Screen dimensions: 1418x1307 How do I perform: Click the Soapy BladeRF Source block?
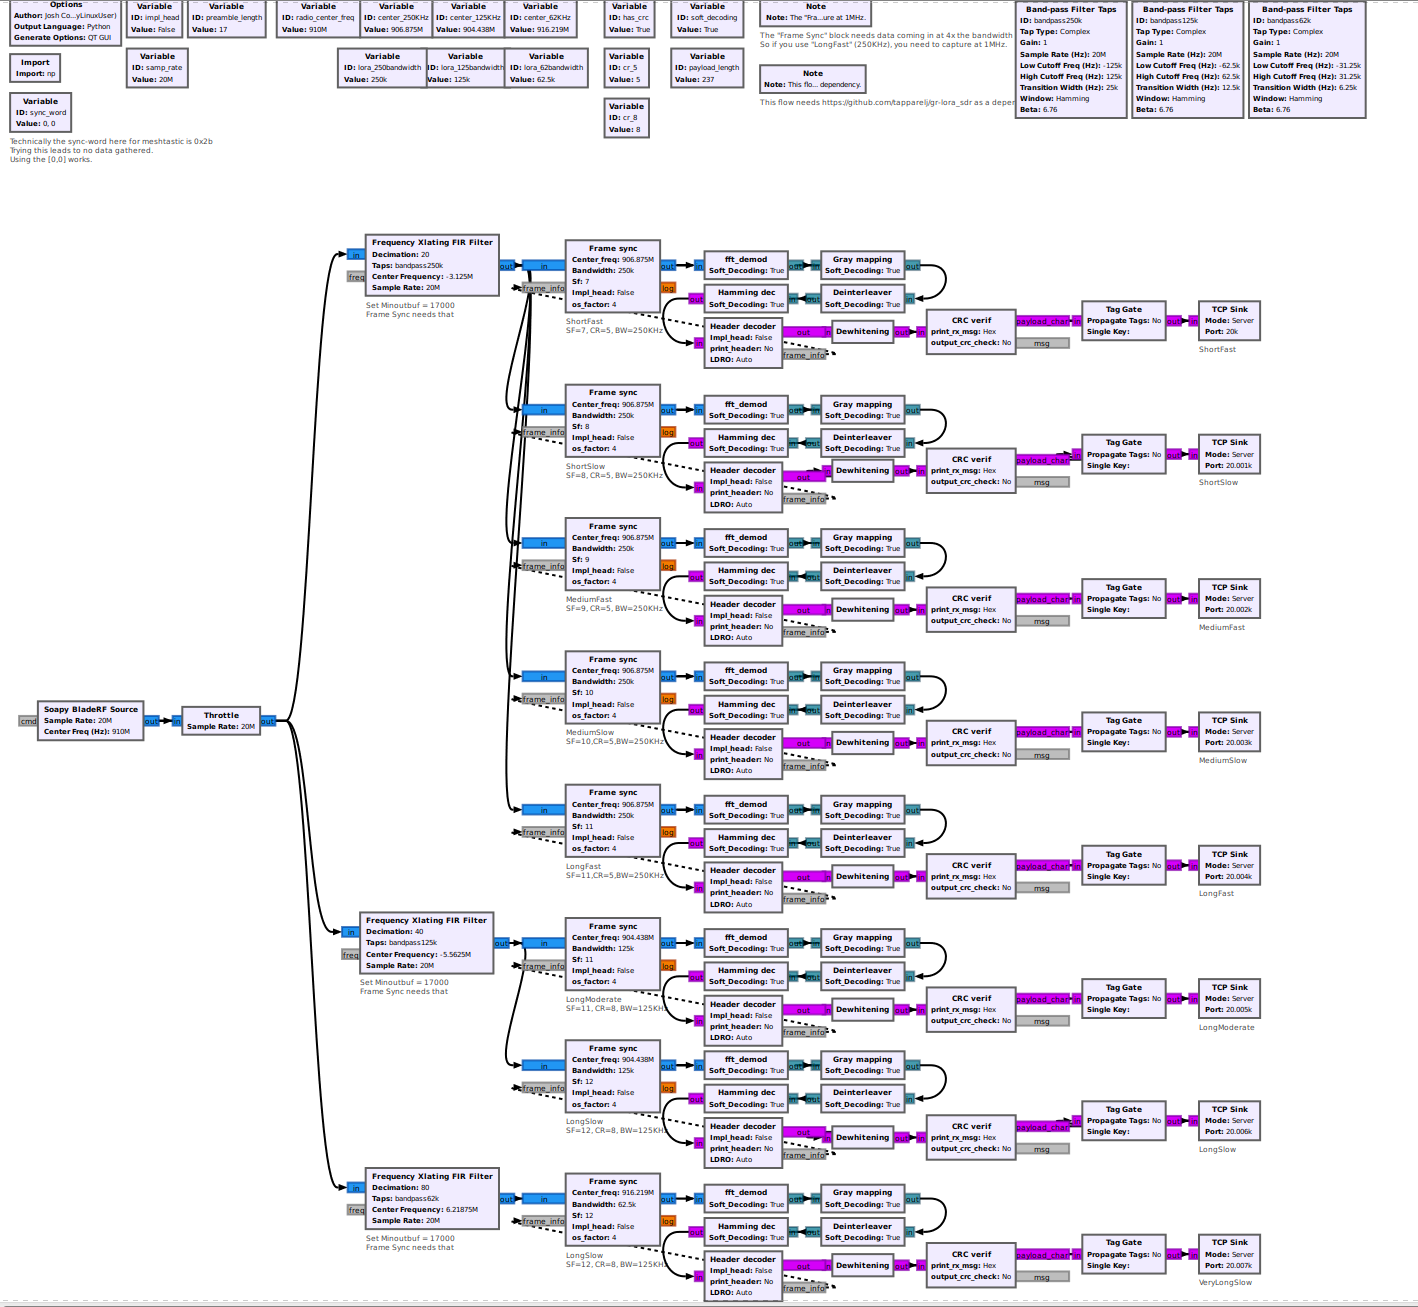[x=91, y=720]
